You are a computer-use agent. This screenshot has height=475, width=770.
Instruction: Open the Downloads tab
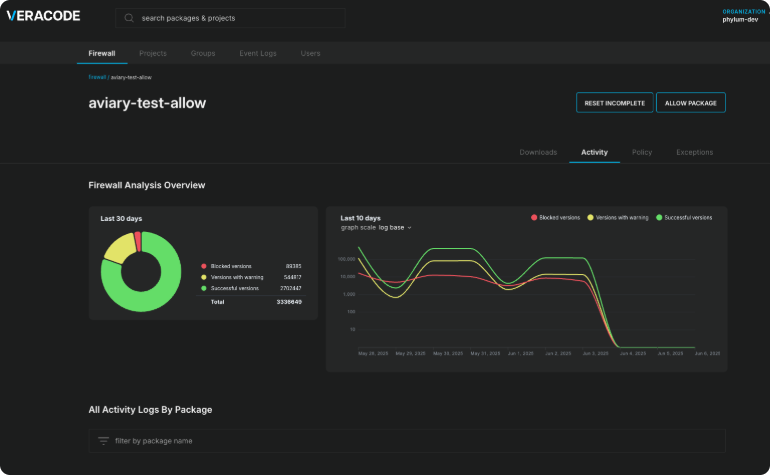(x=538, y=152)
